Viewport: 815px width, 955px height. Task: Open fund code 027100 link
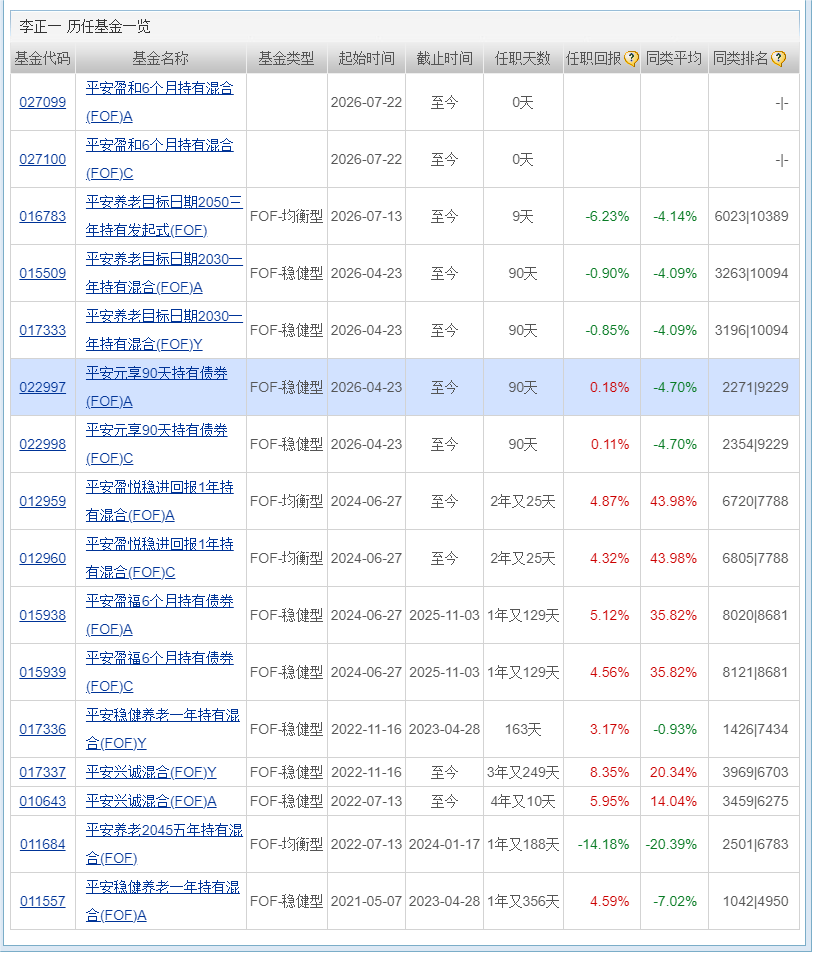[x=43, y=160]
